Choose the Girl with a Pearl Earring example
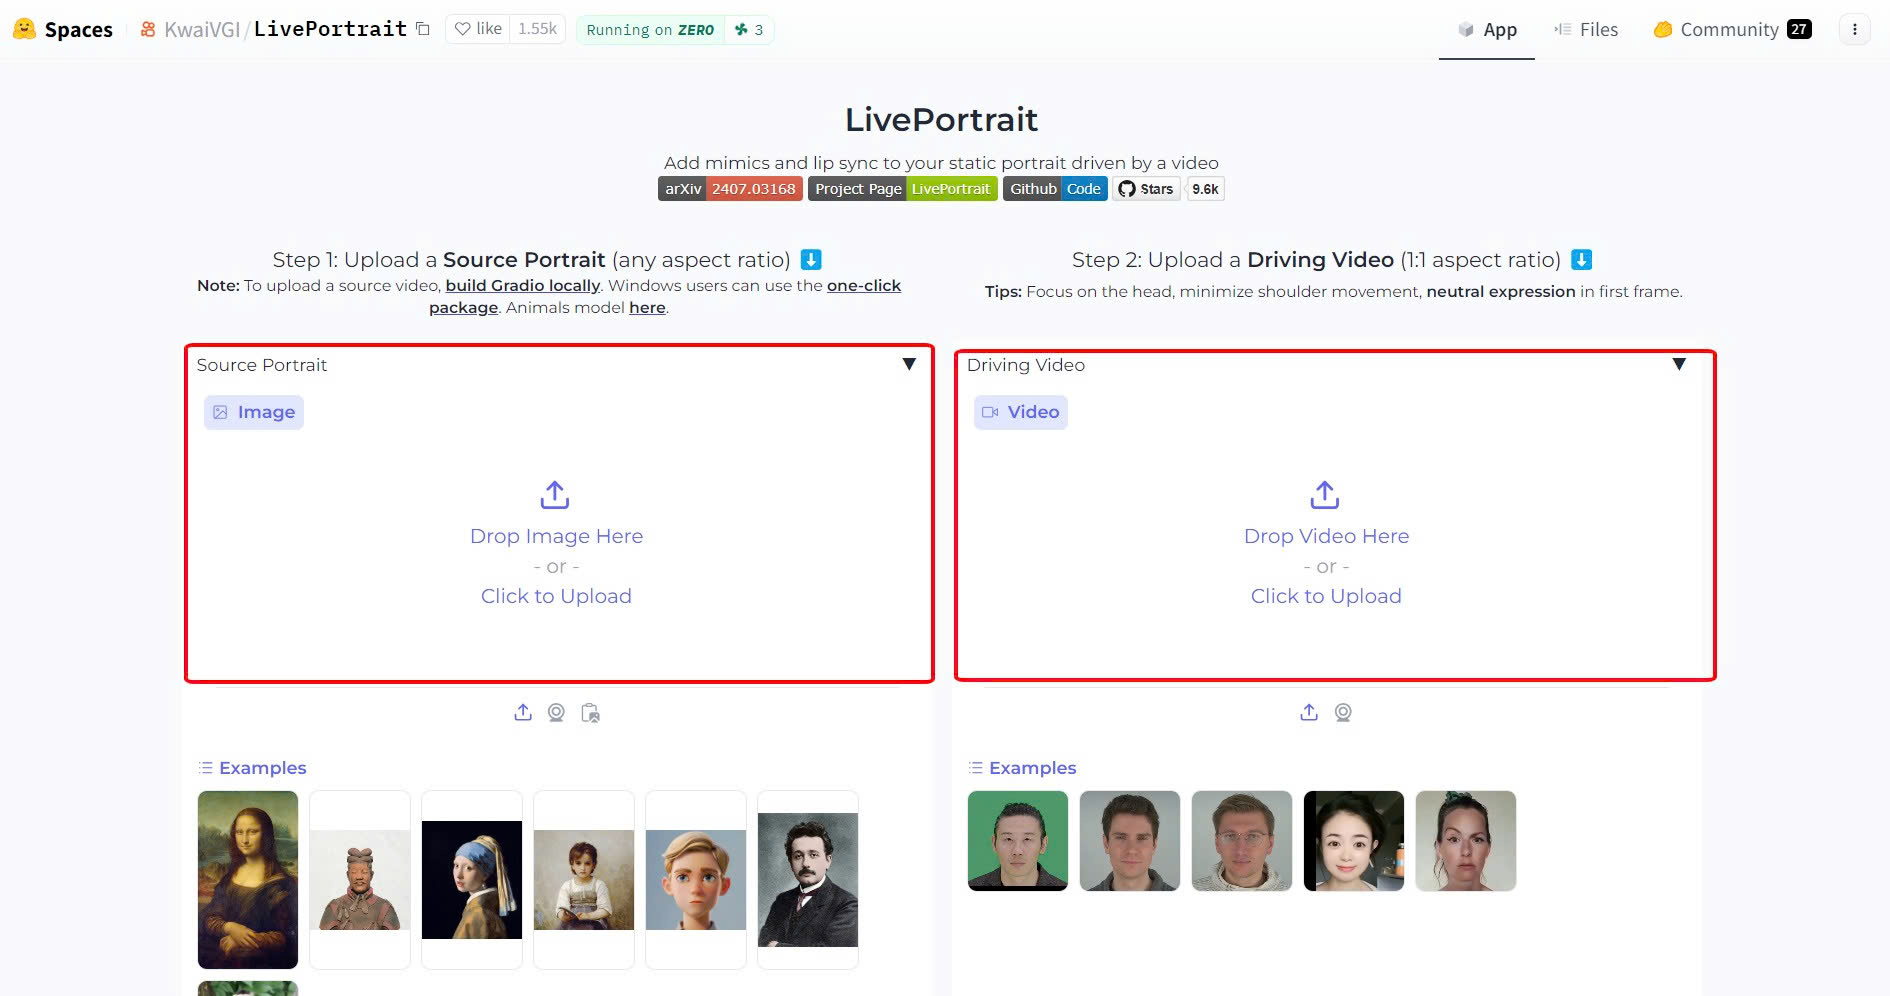 coord(472,880)
